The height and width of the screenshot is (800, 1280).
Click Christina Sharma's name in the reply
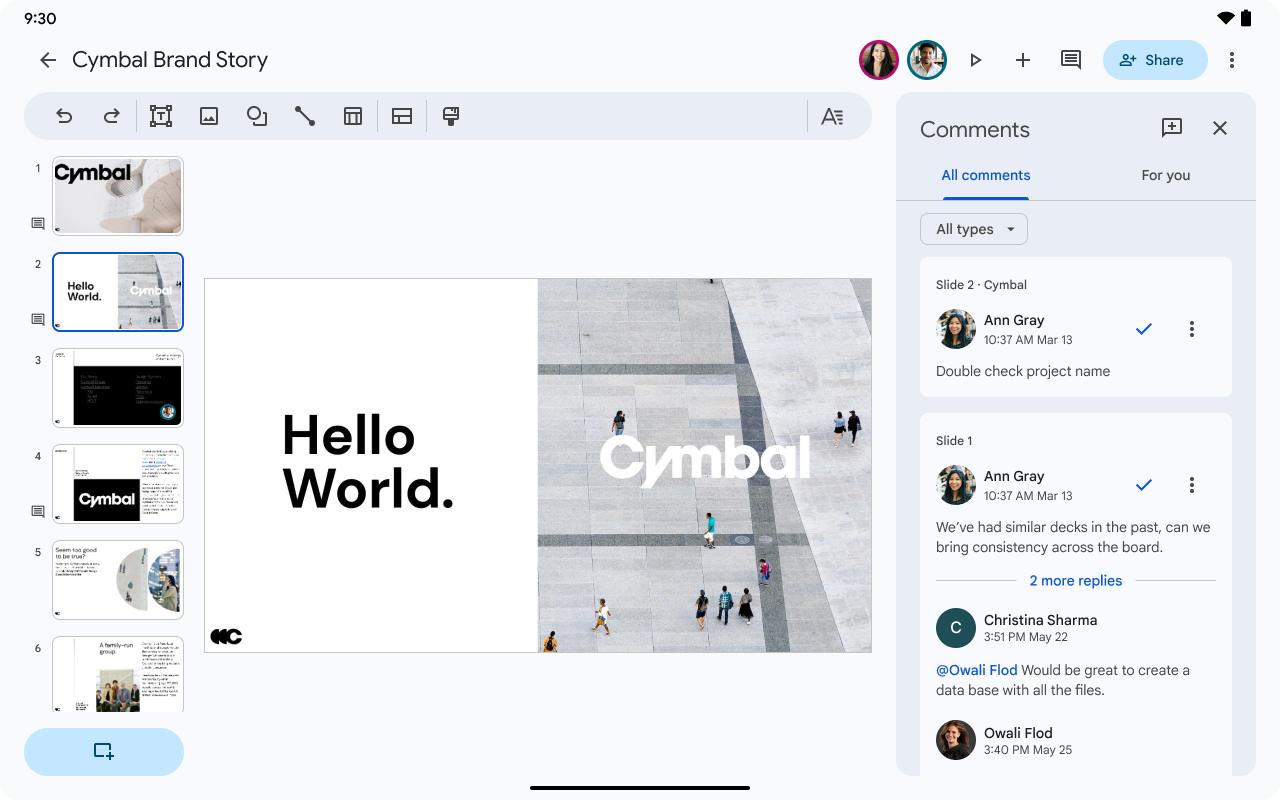point(1040,620)
